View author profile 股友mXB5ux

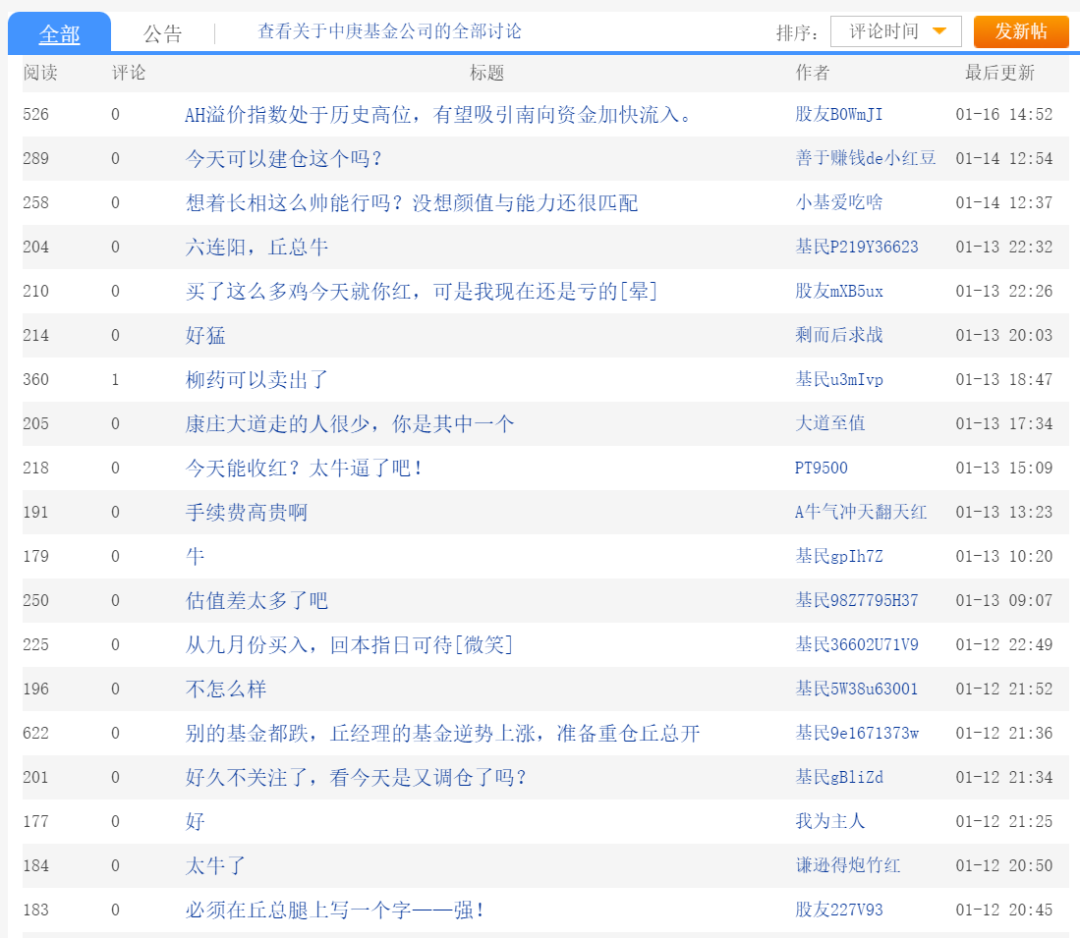[839, 291]
